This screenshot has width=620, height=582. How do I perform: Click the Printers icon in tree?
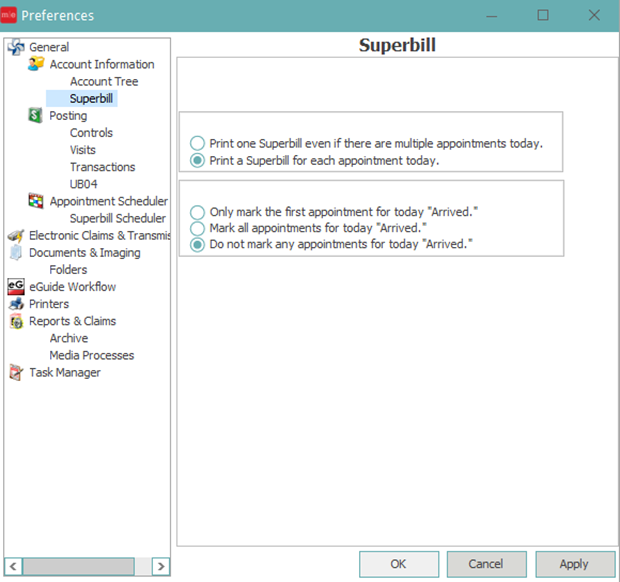click(x=15, y=304)
